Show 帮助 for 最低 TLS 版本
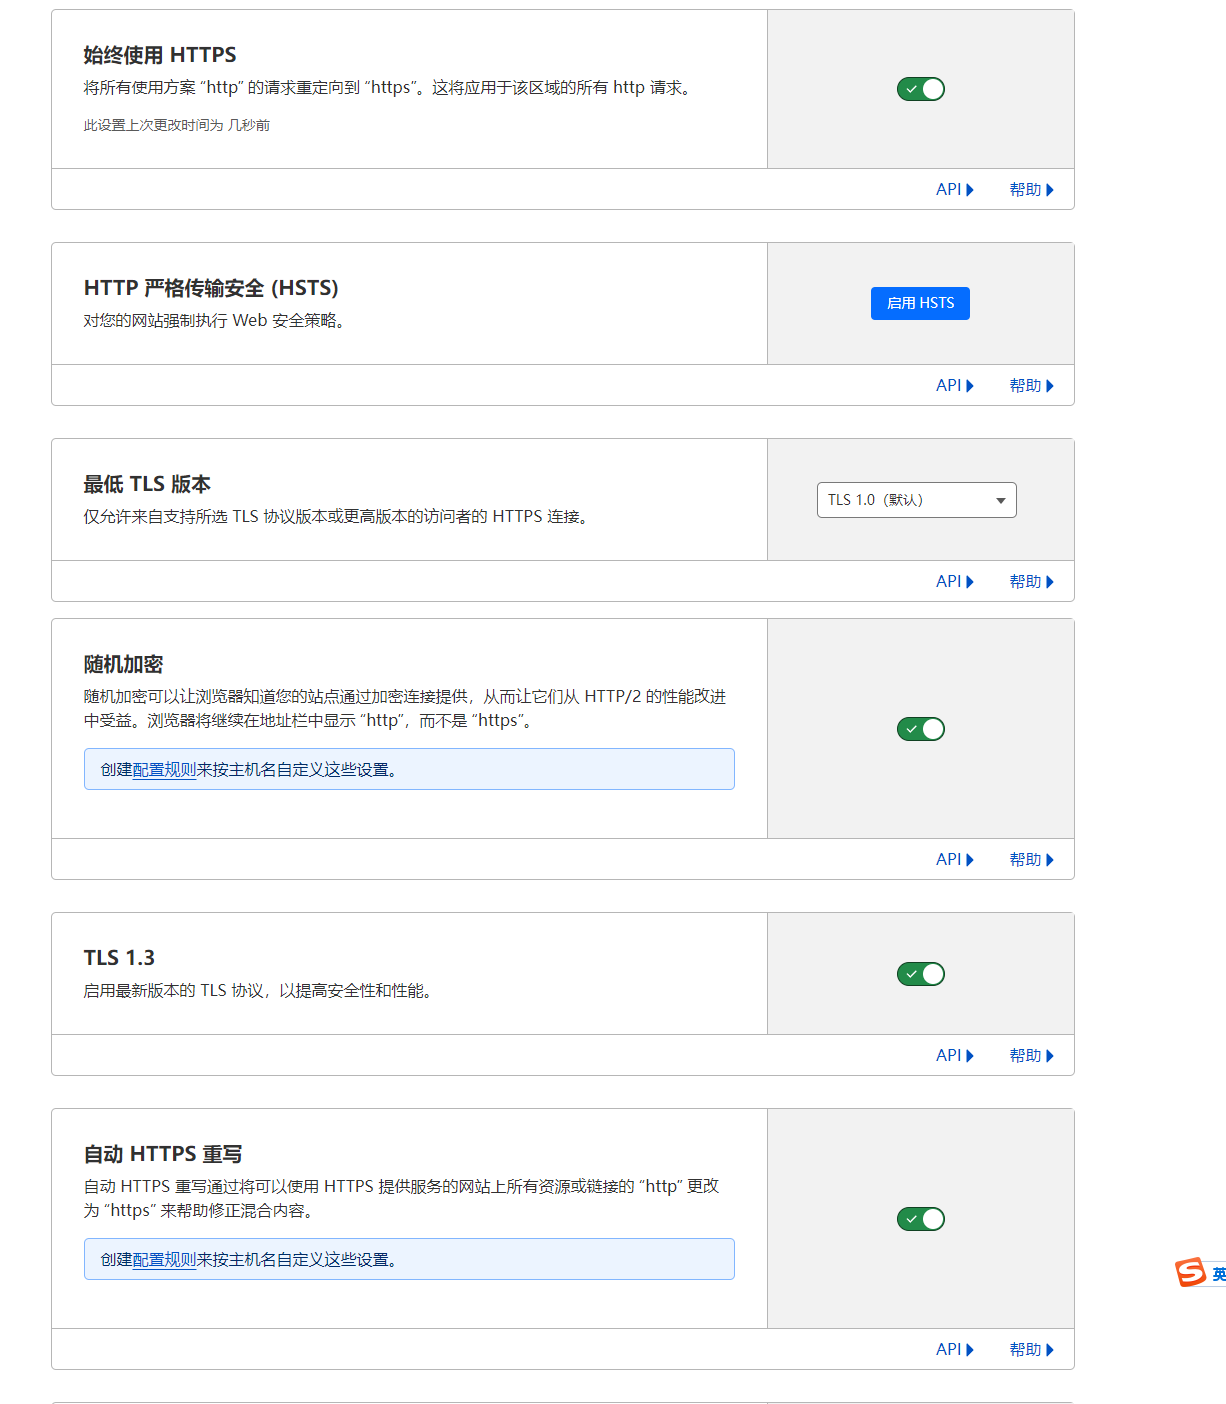The width and height of the screenshot is (1226, 1404). (x=1031, y=582)
